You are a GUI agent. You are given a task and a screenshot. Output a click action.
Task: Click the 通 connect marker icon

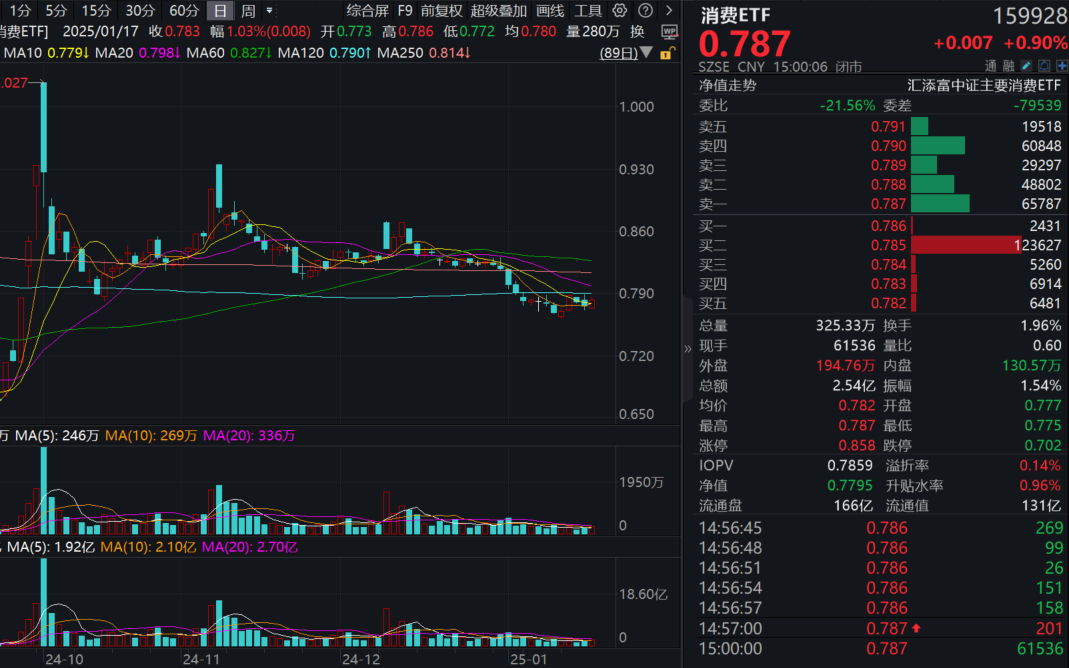pos(992,65)
